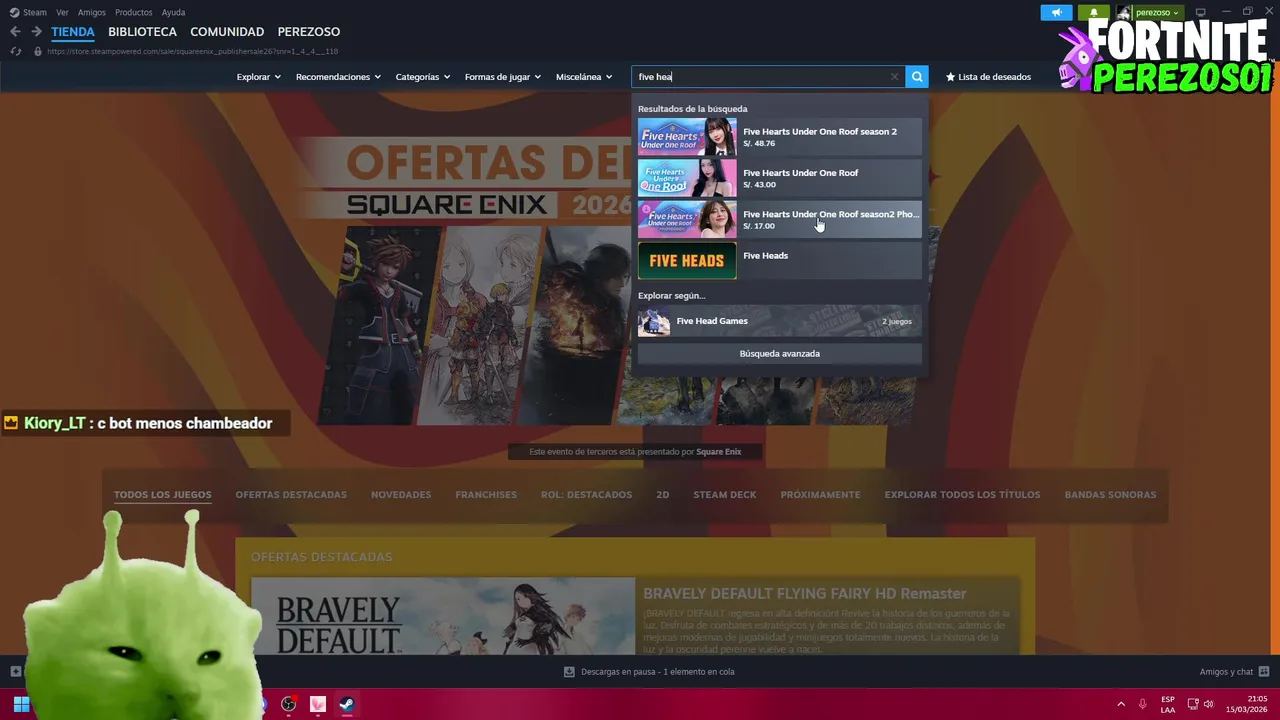Expand the Recomendaciones dropdown

tap(338, 77)
